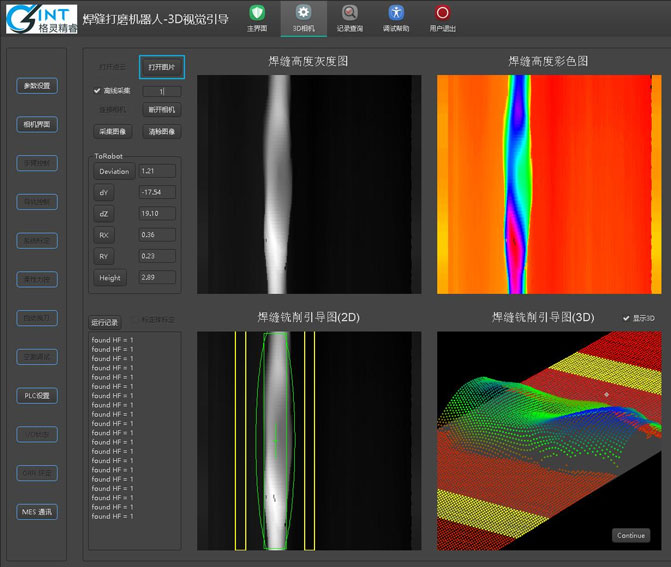The image size is (671, 567).
Task: Click the 打开图片 button
Action: point(162,67)
